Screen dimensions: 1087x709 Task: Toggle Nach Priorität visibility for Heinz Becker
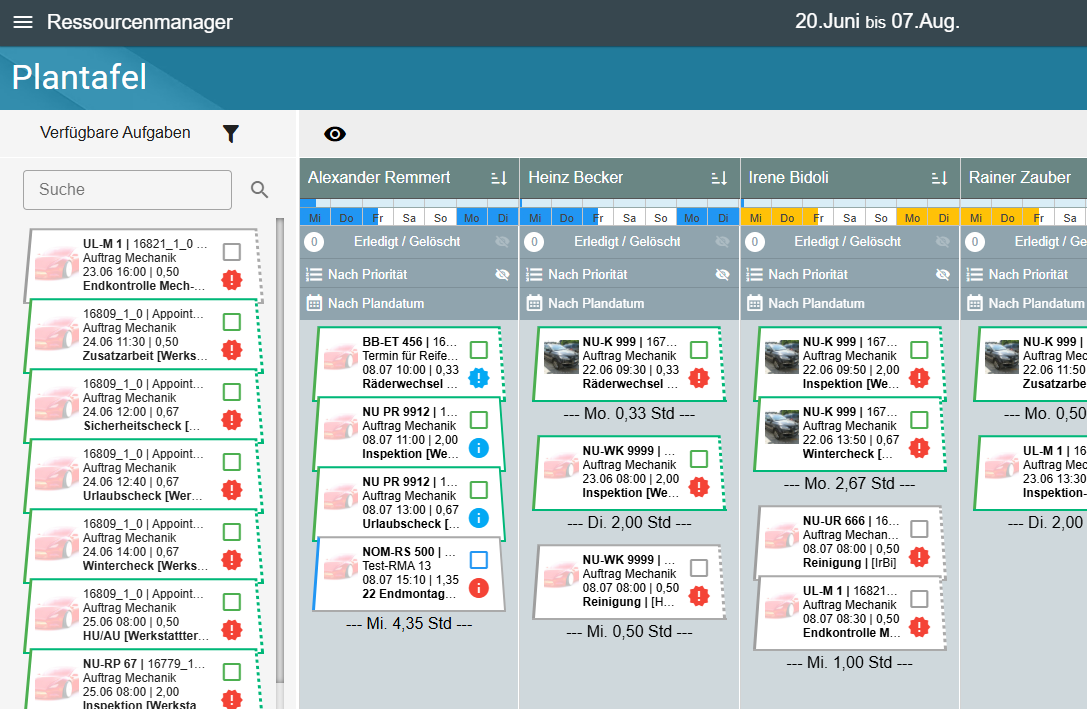[x=722, y=274]
